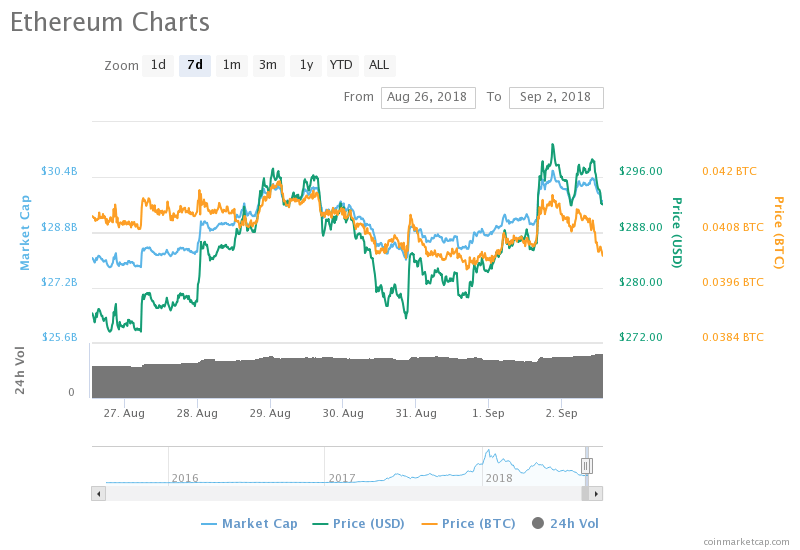The image size is (800, 550).
Task: Toggle the Price (BTC) legend series
Action: click(x=468, y=523)
